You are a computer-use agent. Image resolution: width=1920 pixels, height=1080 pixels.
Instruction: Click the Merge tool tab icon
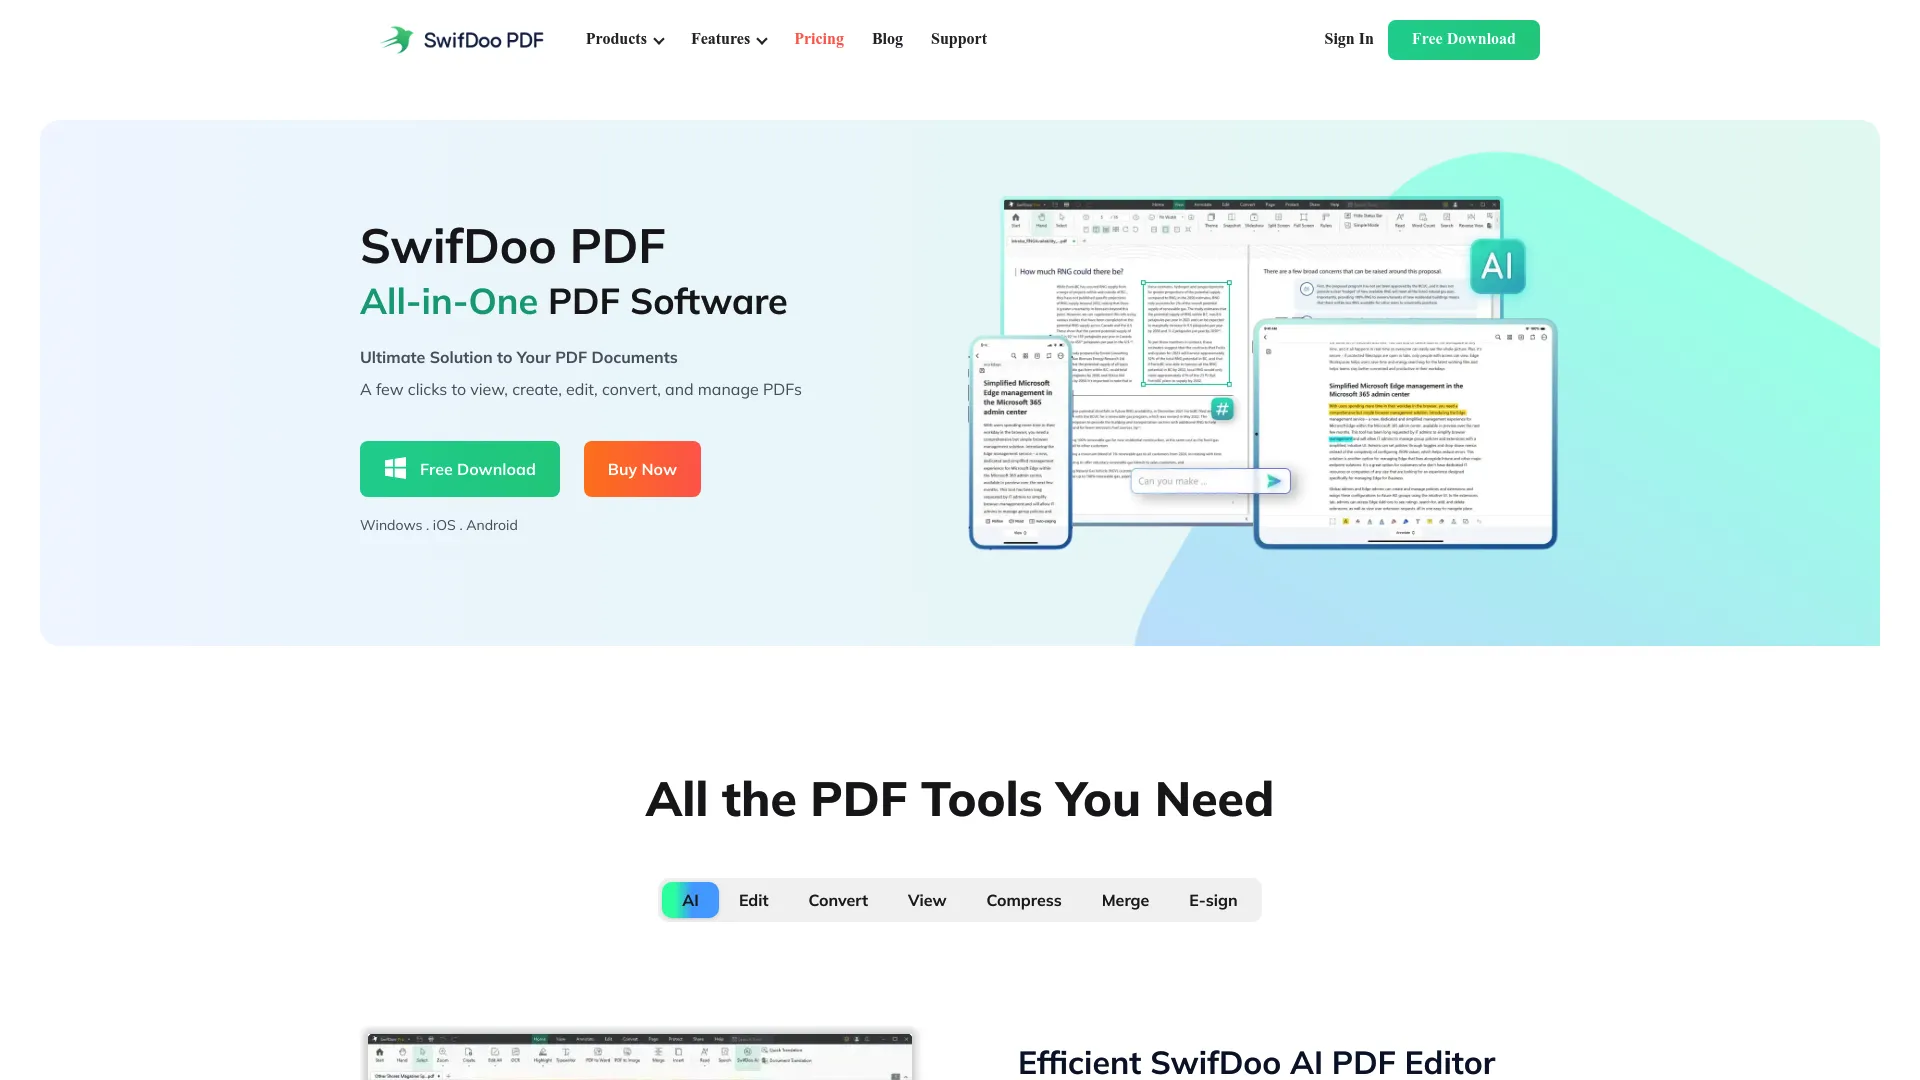1125,899
